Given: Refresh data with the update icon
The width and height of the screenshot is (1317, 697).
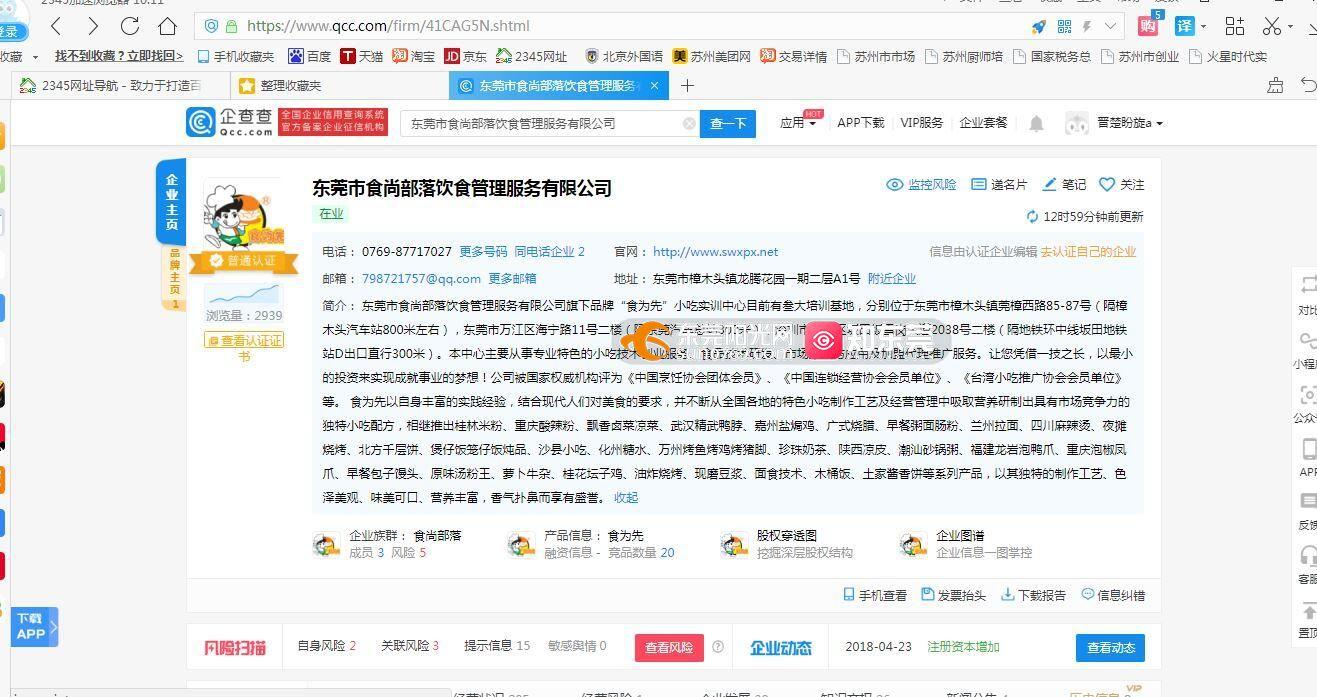Looking at the screenshot, I should pos(1033,217).
